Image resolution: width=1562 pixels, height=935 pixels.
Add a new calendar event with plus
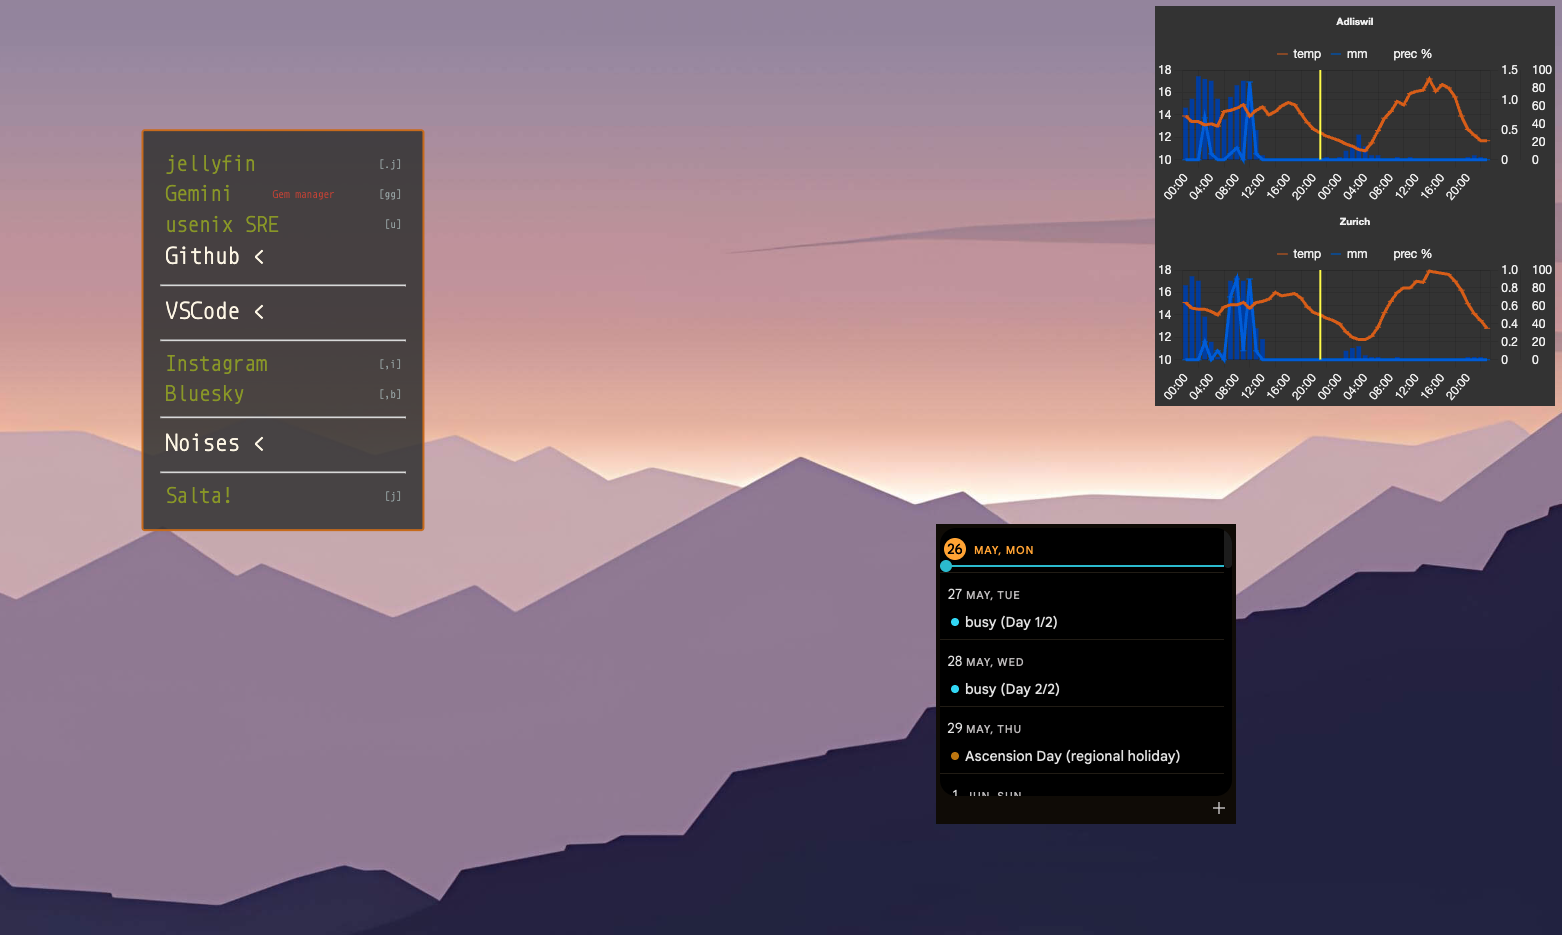(x=1219, y=808)
